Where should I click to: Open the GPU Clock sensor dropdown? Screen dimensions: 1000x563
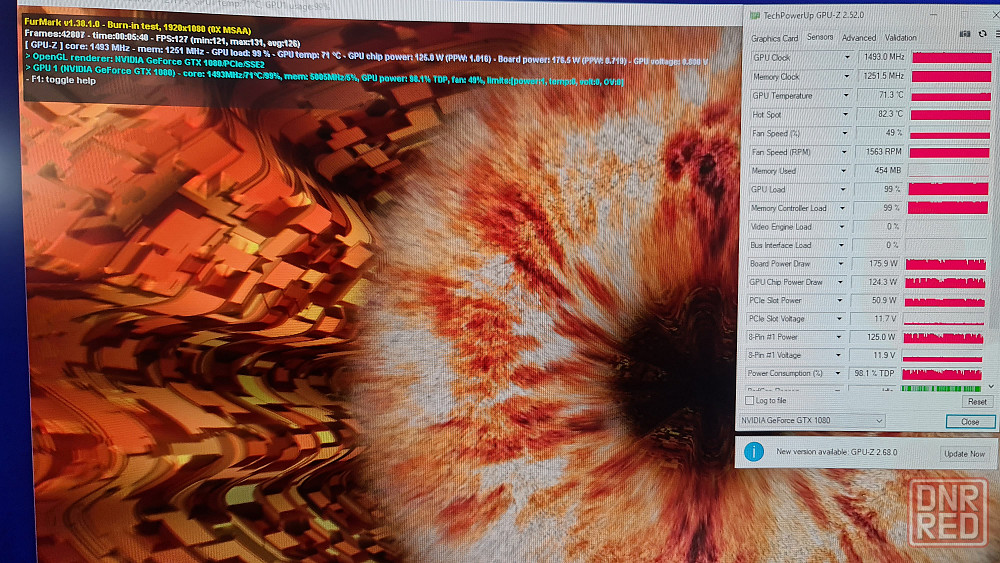848,58
